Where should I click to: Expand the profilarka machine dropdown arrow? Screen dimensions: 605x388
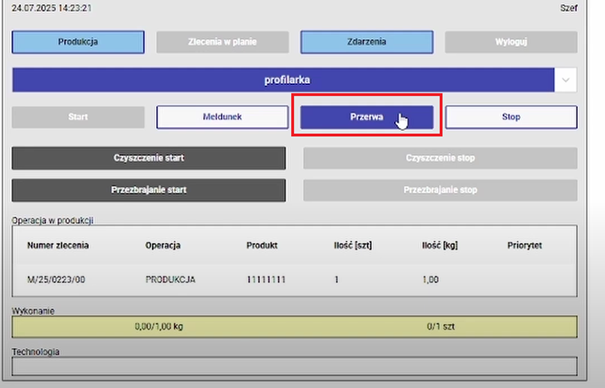(566, 80)
